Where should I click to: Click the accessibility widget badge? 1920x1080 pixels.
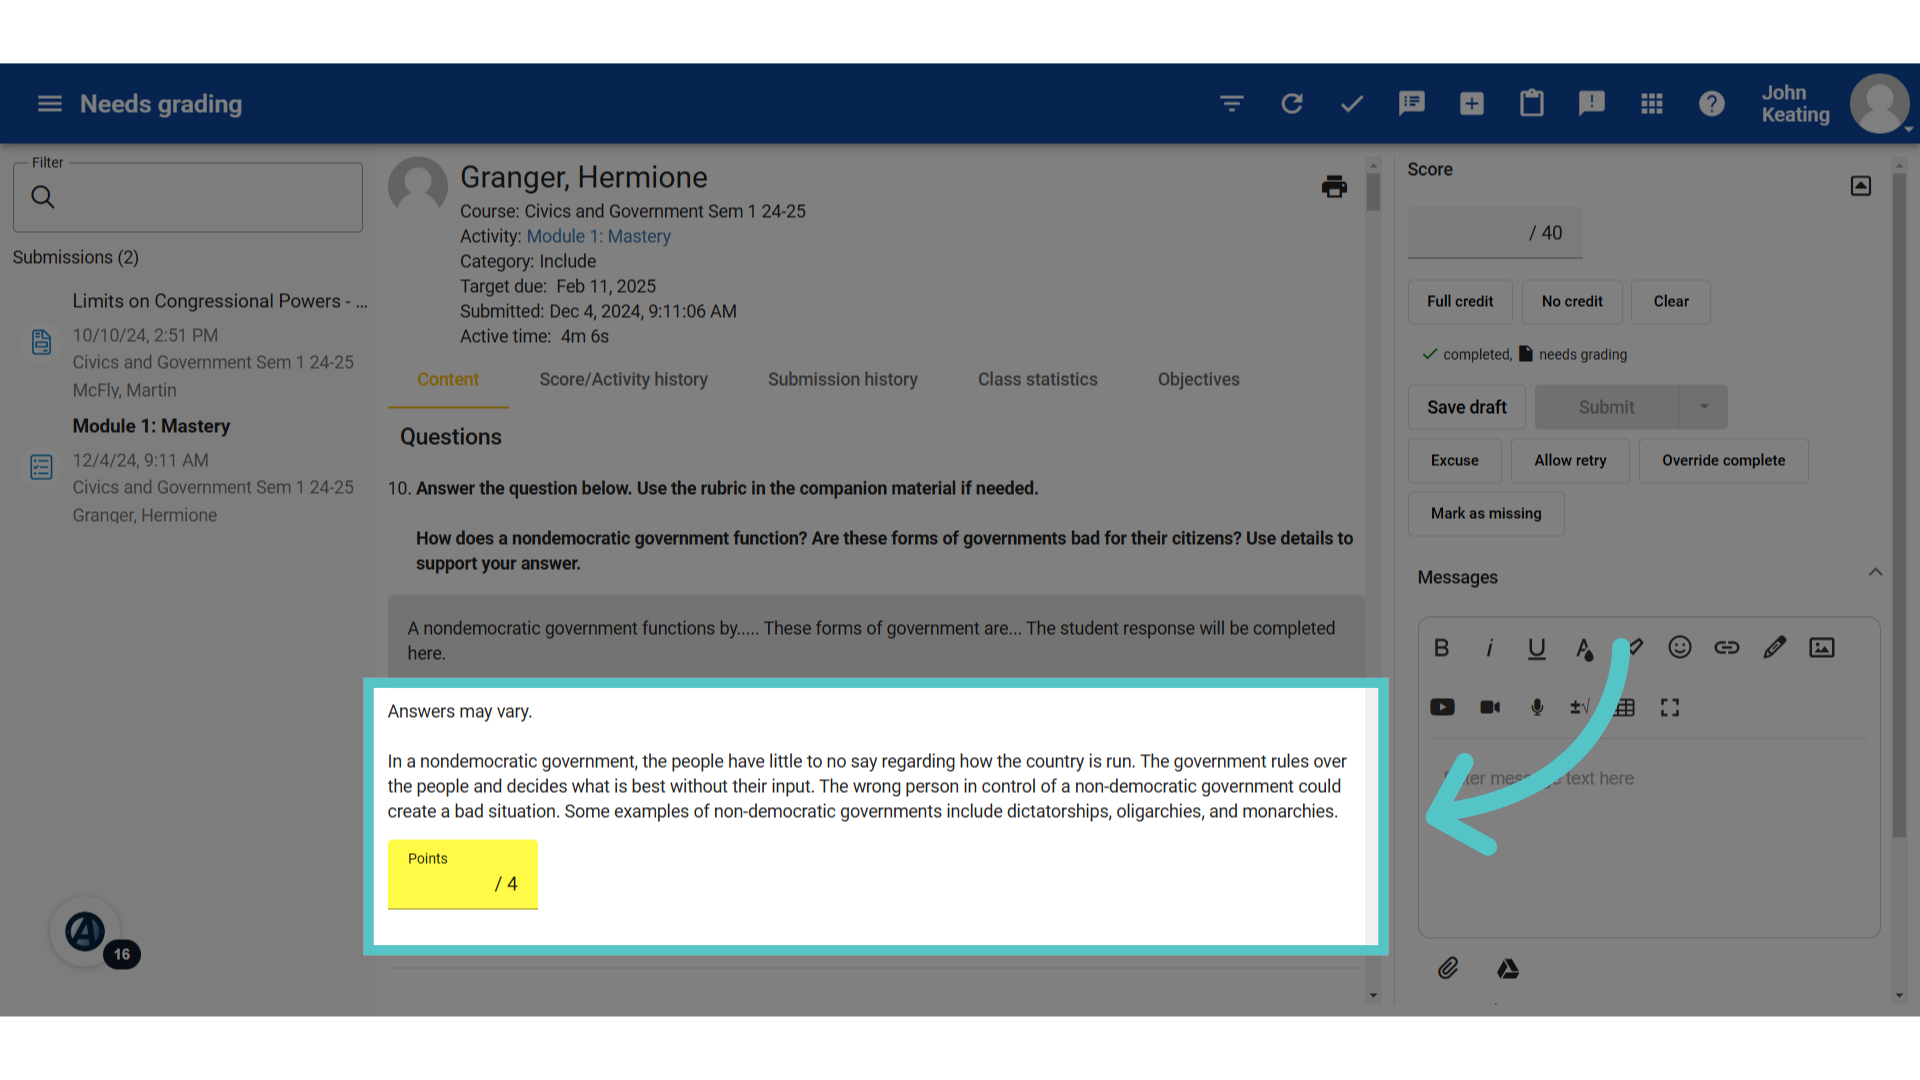click(86, 932)
